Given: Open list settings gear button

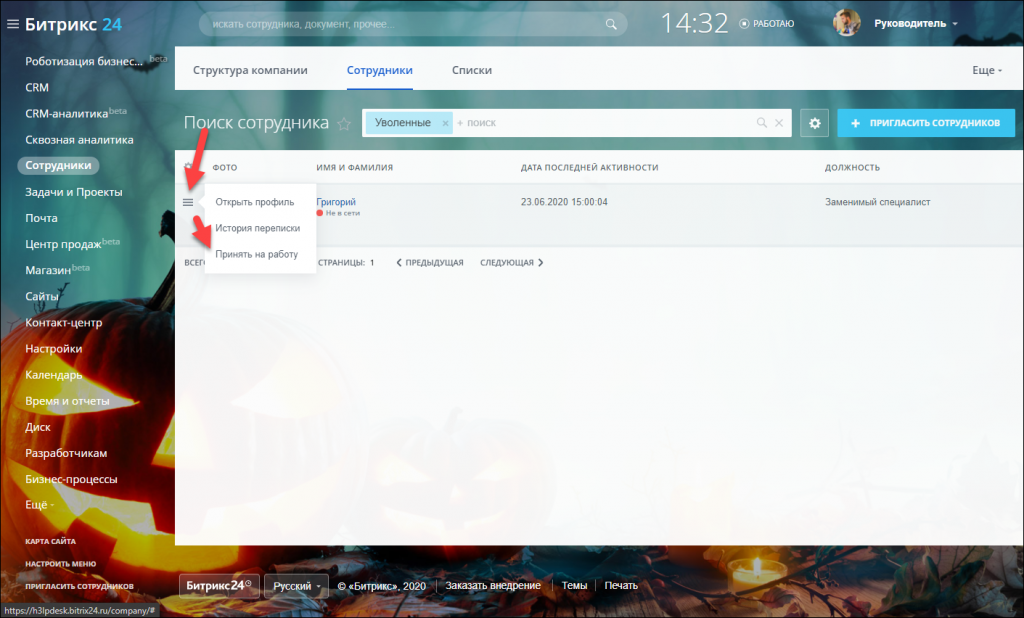Looking at the screenshot, I should click(814, 123).
